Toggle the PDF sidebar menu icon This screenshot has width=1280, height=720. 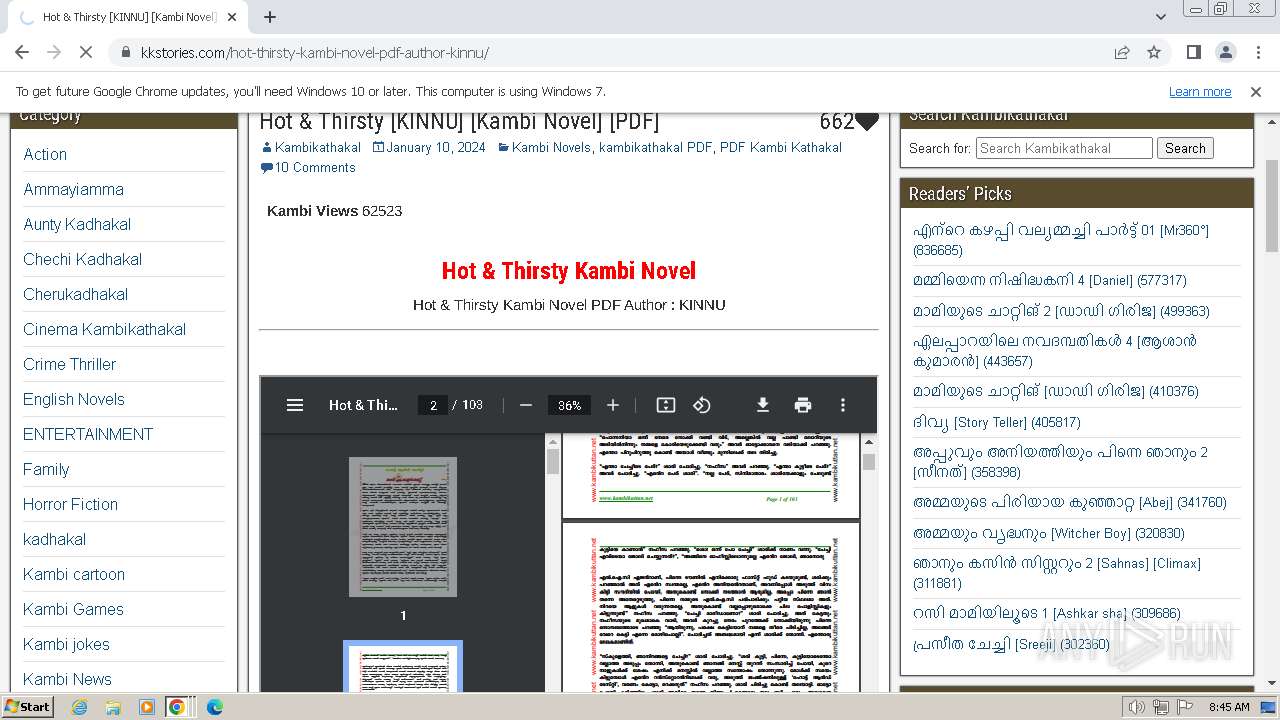pyautogui.click(x=295, y=405)
